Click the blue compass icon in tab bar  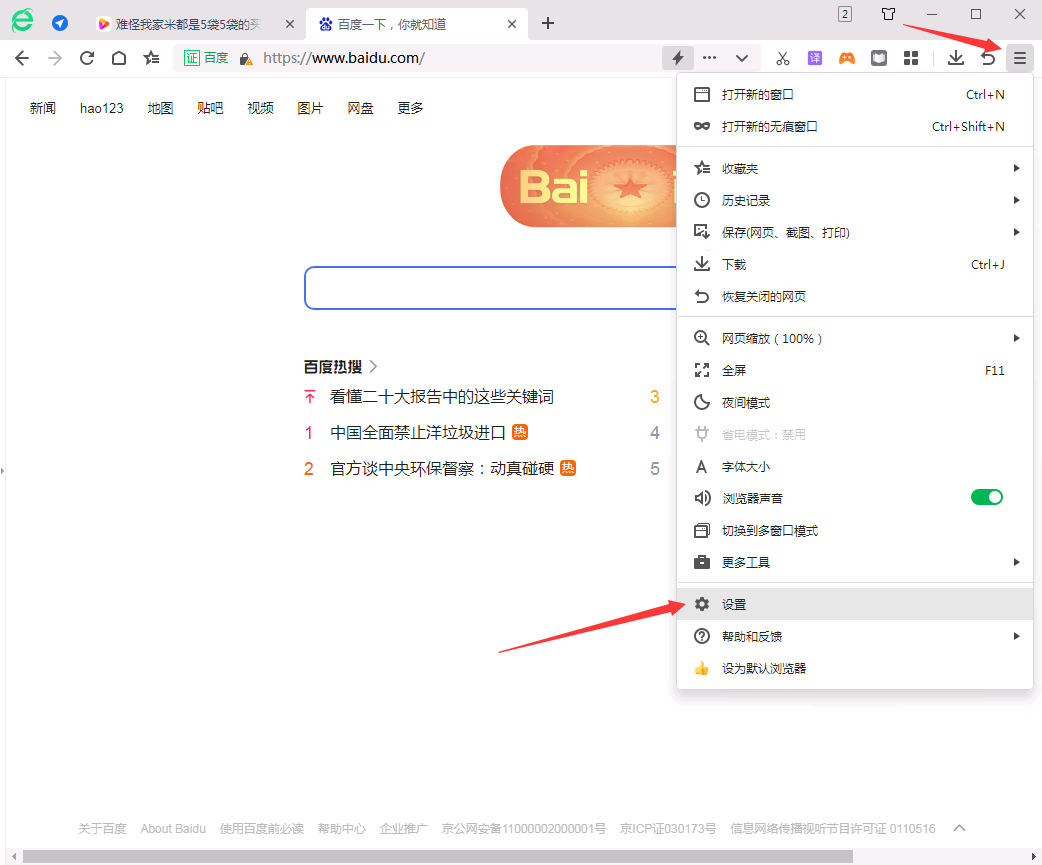60,23
